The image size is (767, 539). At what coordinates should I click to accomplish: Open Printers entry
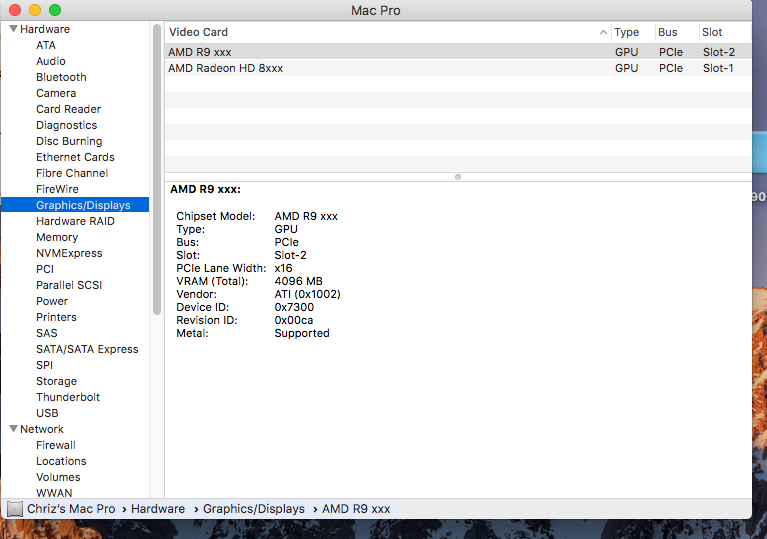pos(56,317)
